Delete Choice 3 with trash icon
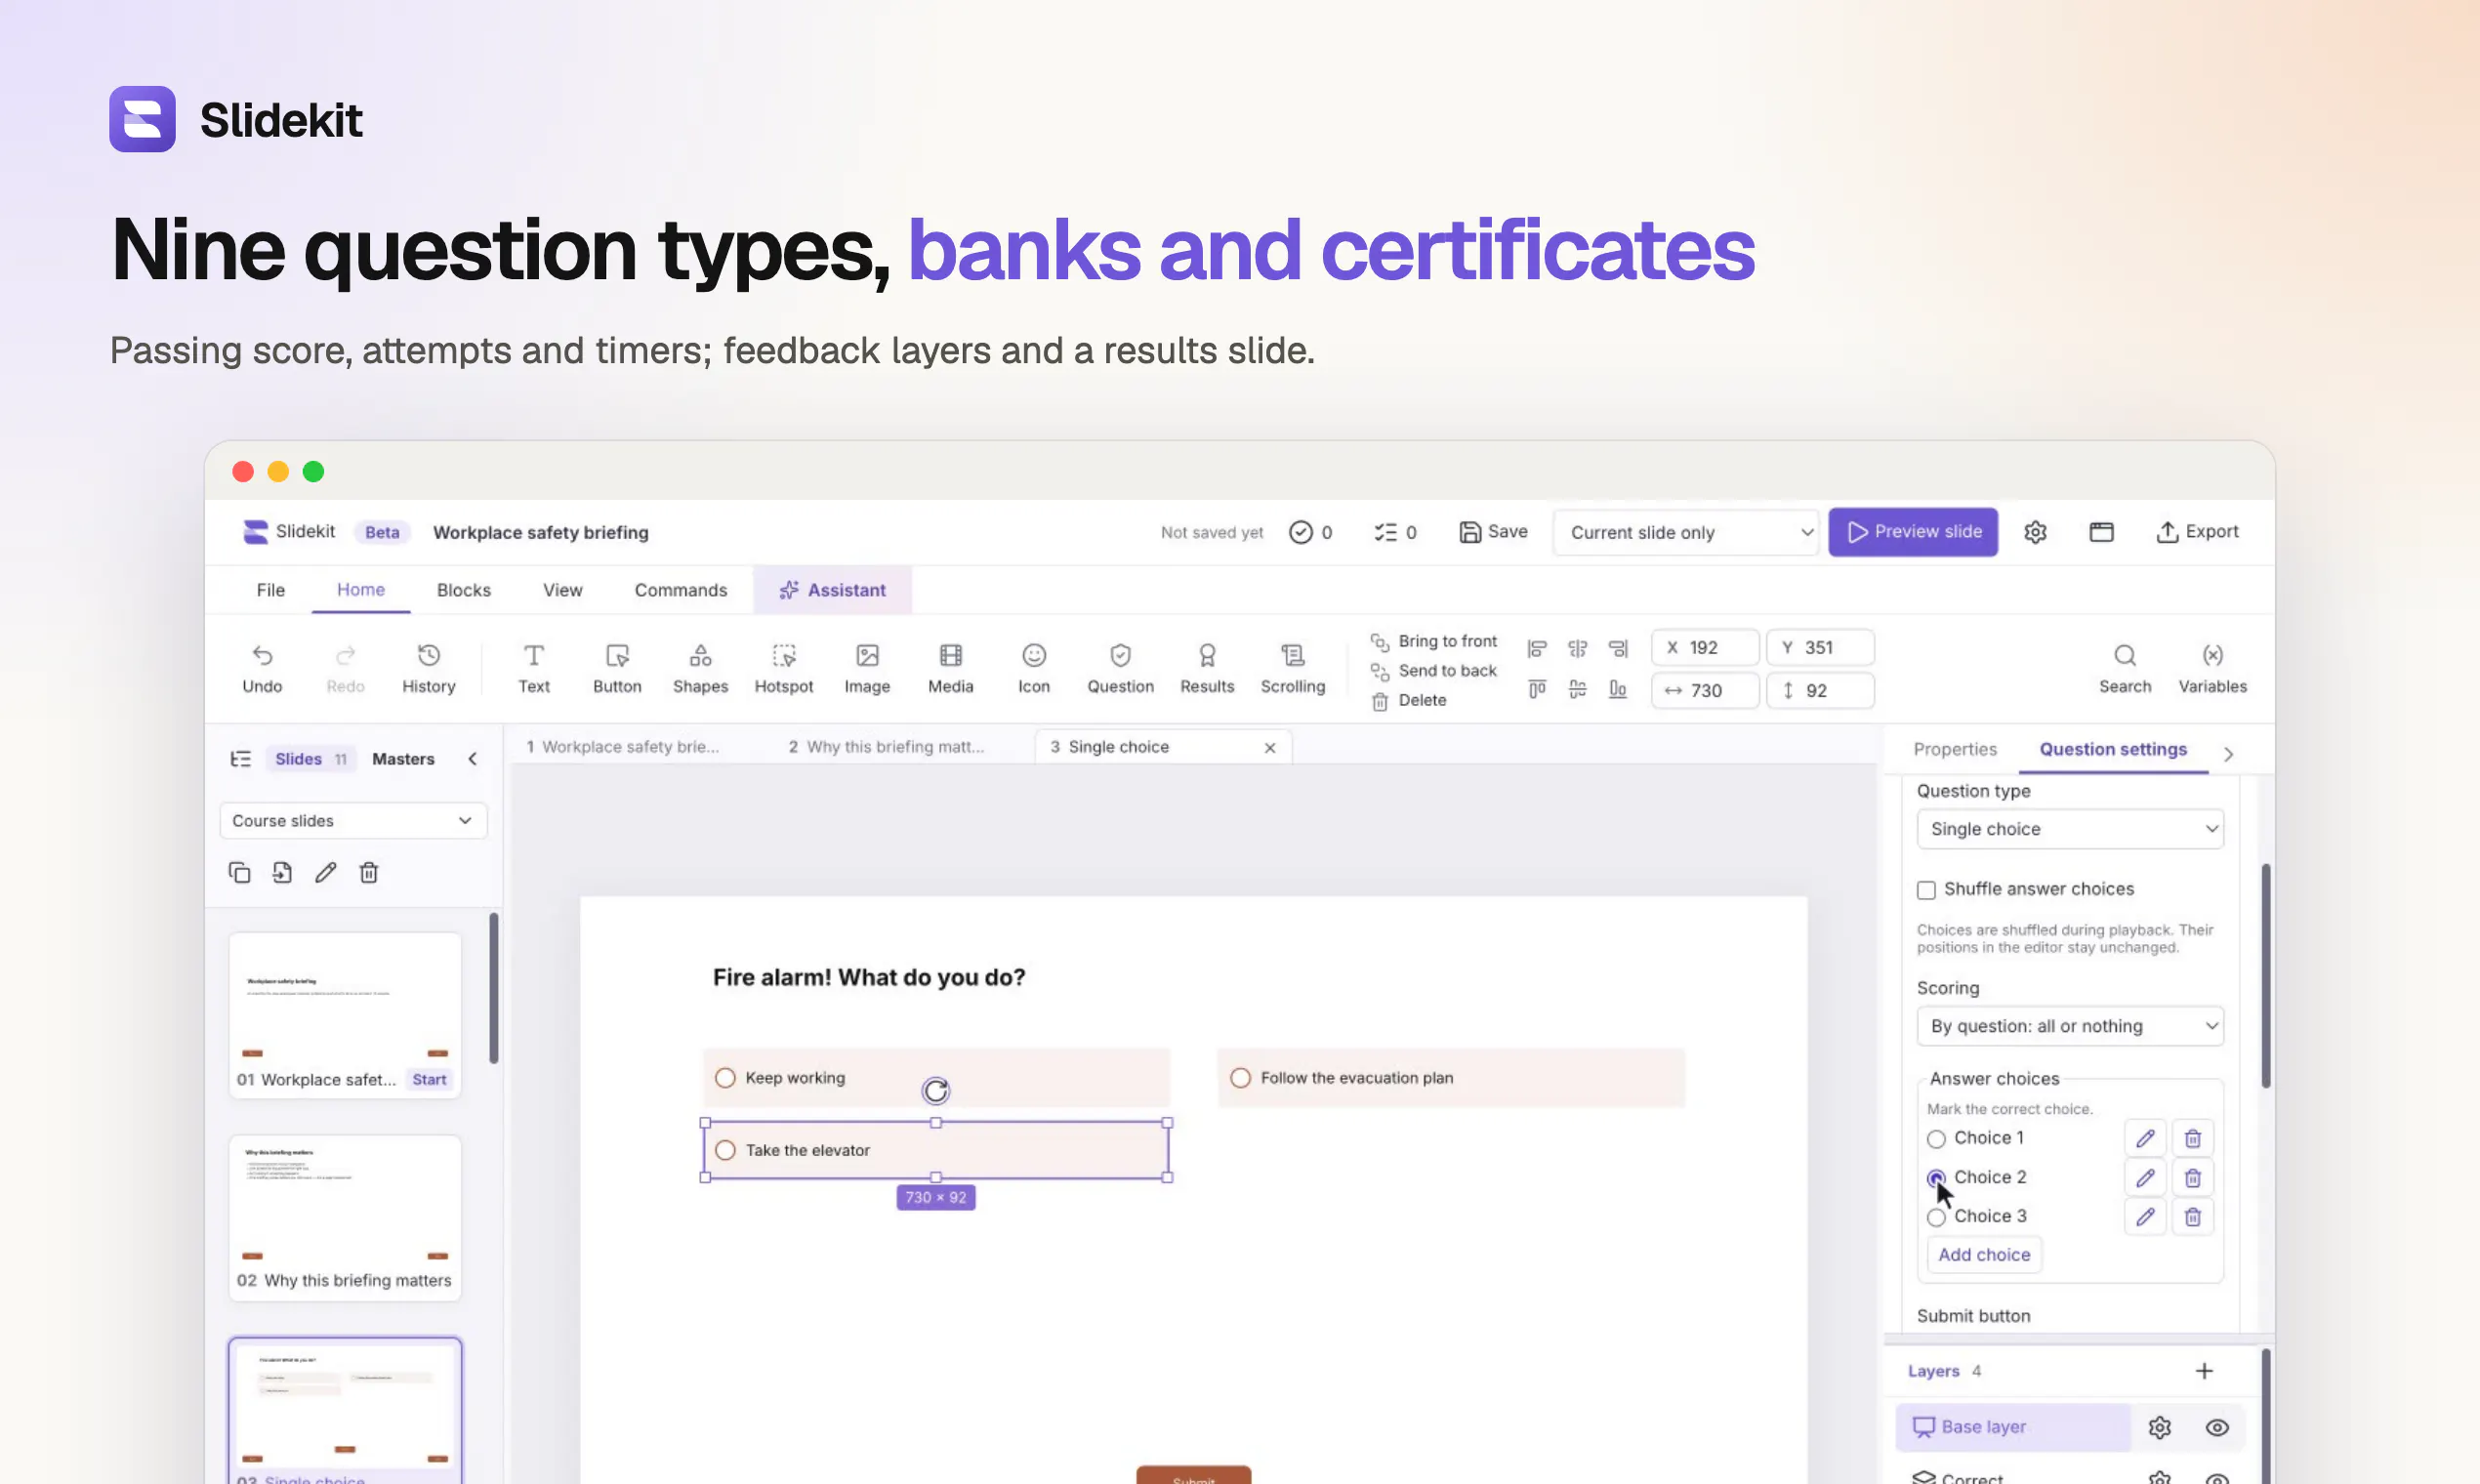Screen dimensions: 2480x1484 click(2192, 1216)
